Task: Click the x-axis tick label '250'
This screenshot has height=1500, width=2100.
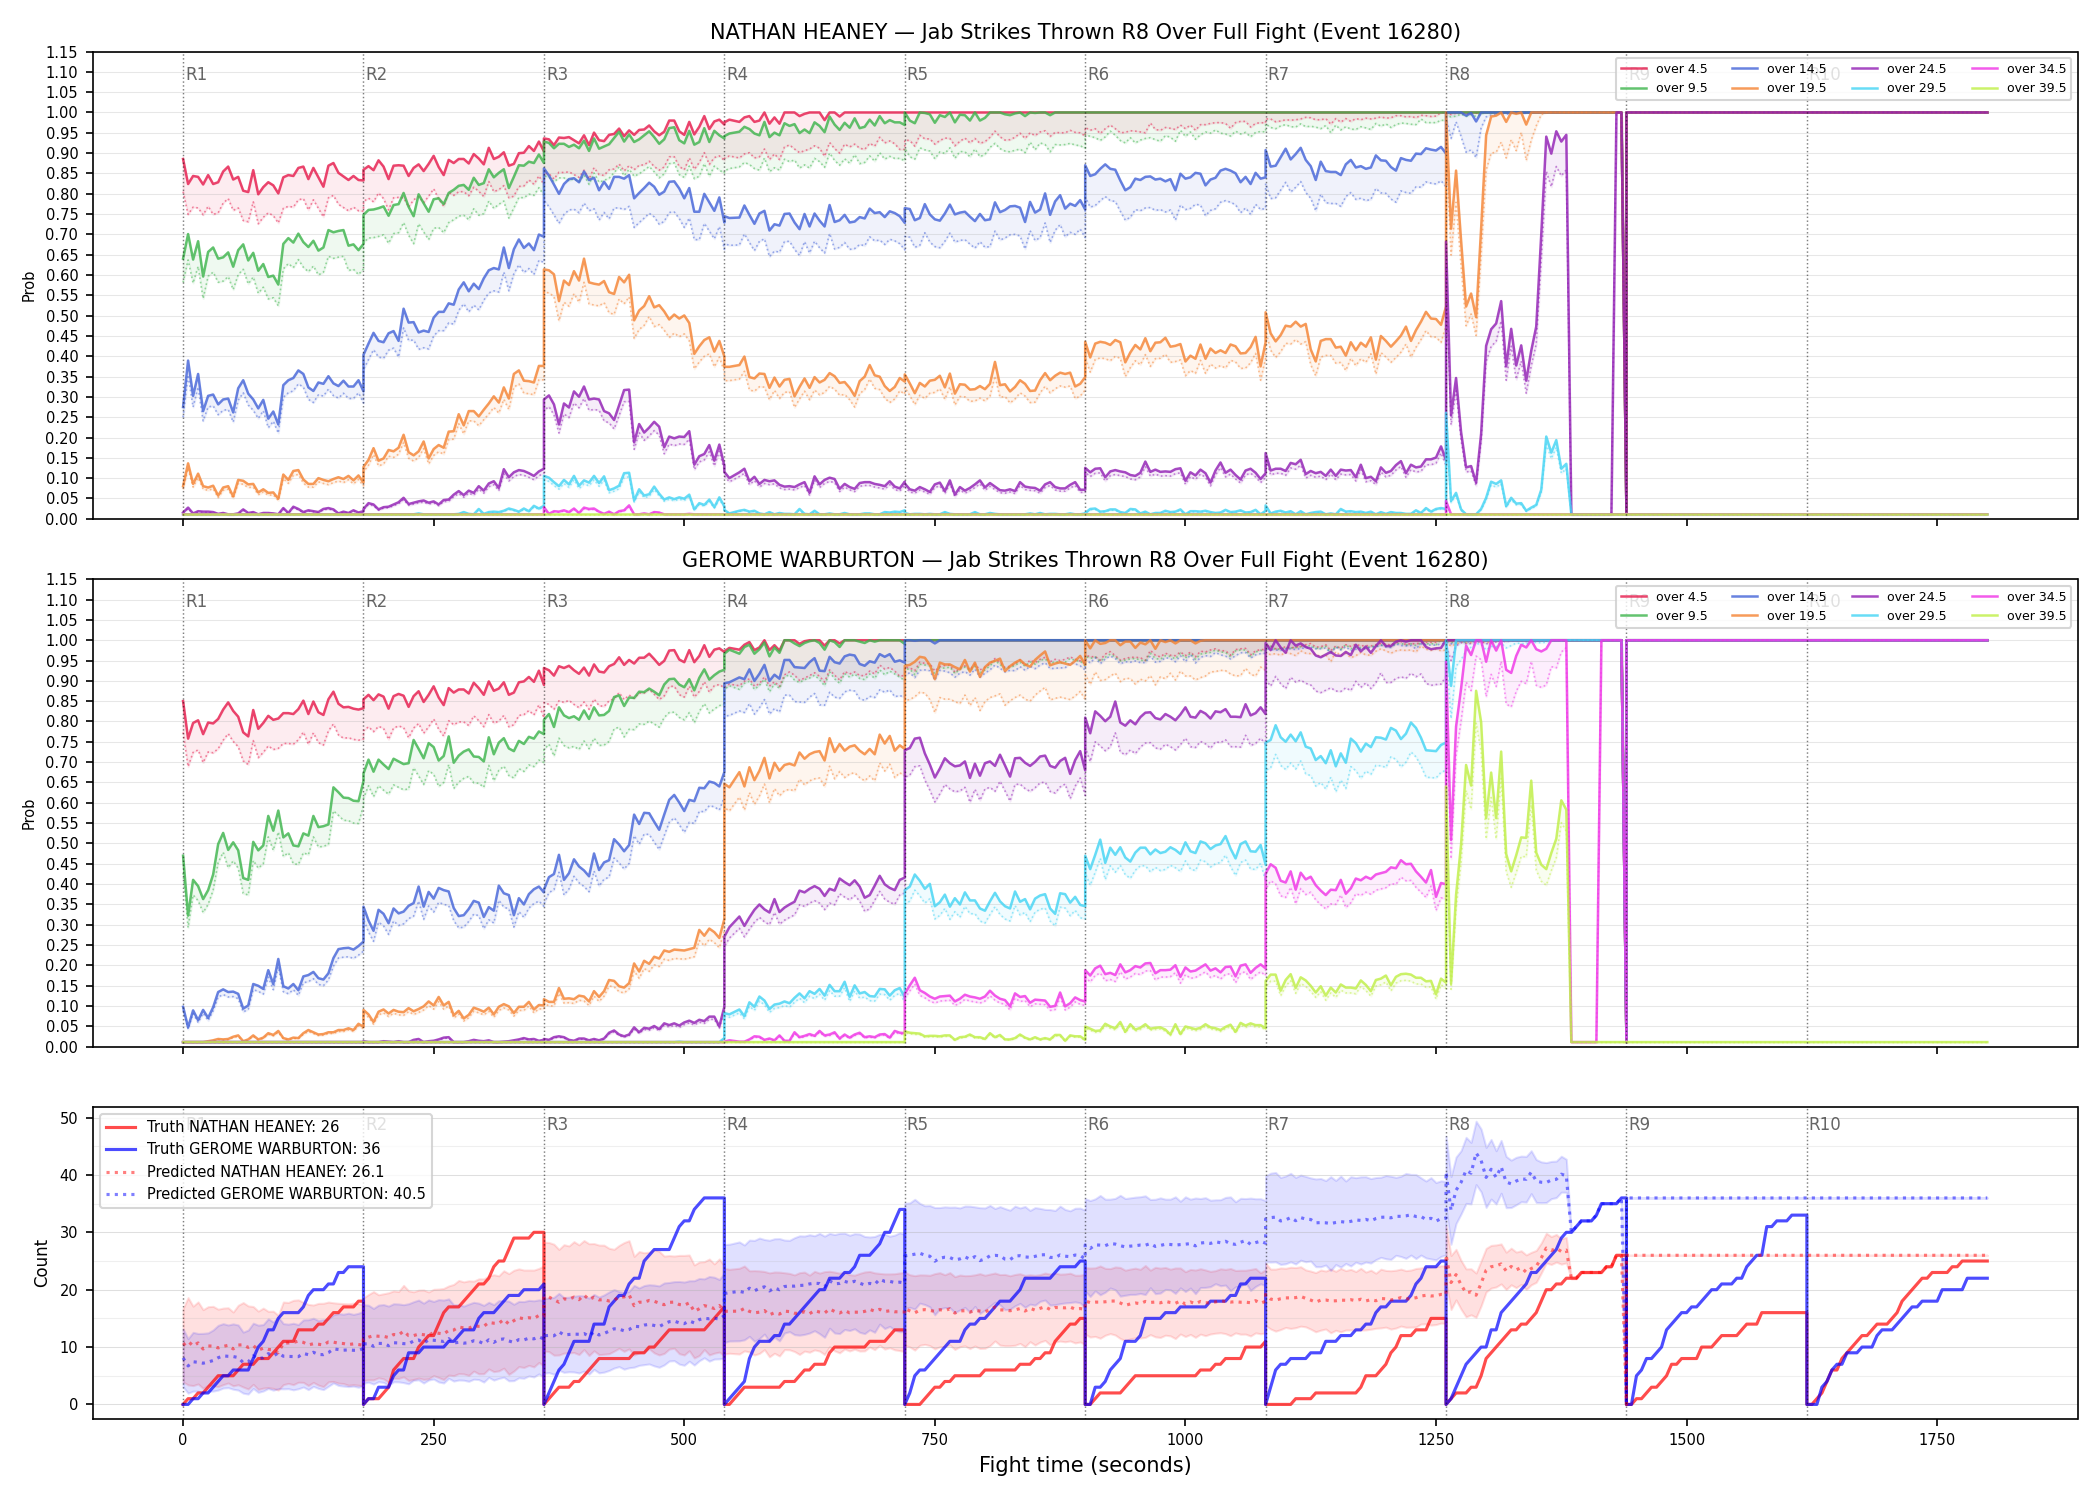Action: (x=433, y=1440)
